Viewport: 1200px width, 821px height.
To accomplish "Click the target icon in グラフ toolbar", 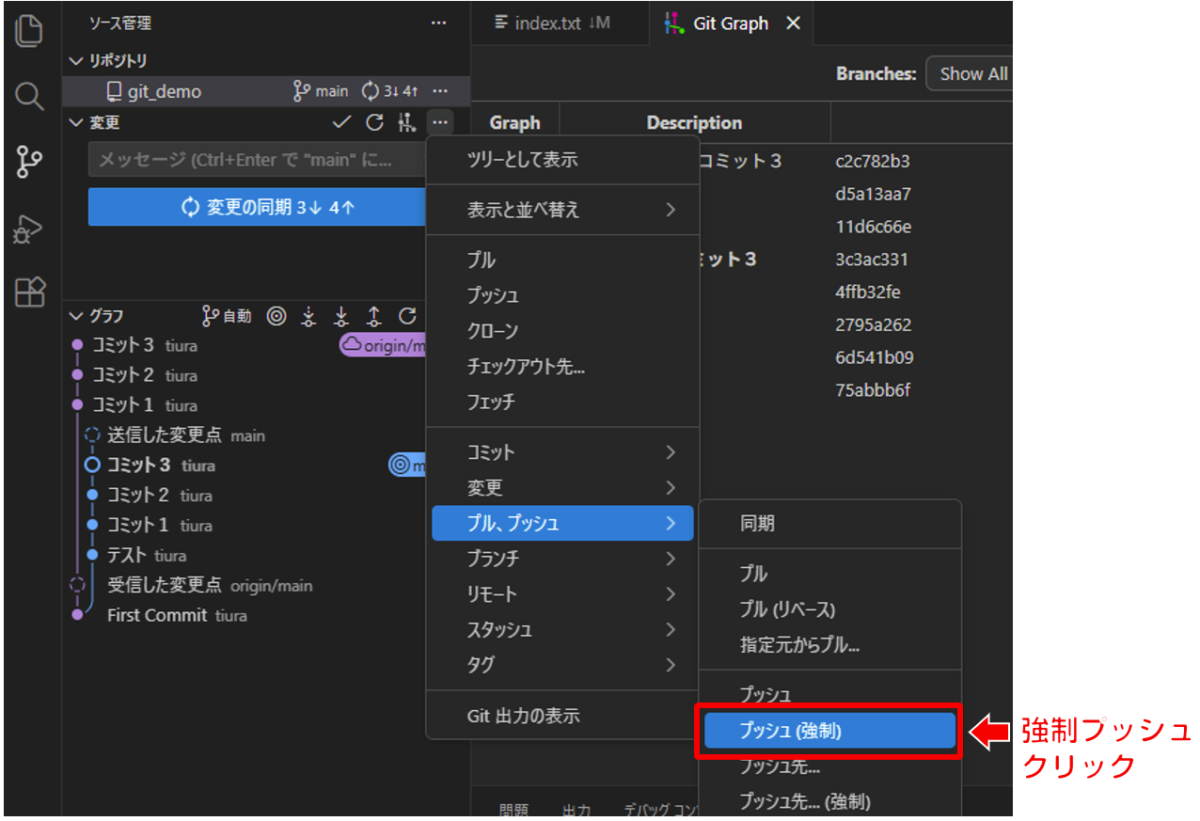I will tap(277, 316).
